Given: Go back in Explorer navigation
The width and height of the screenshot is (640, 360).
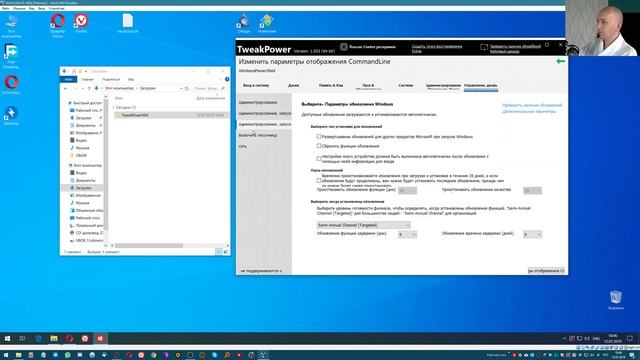Looking at the screenshot, I should click(66, 88).
